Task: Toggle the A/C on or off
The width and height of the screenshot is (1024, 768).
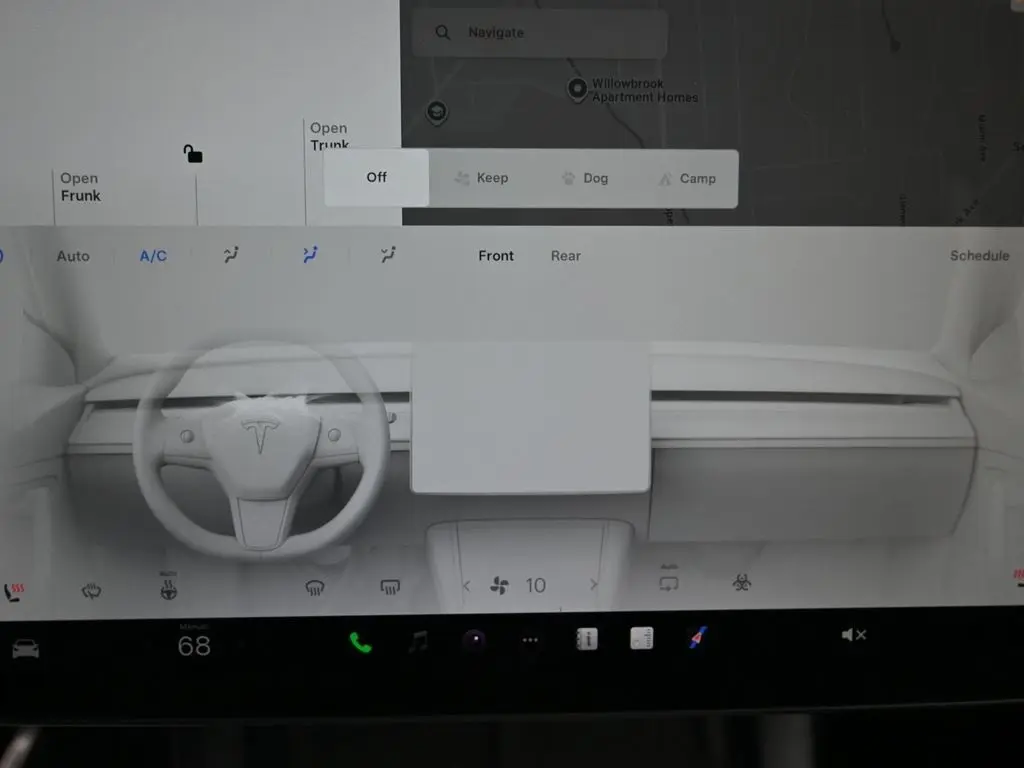Action: coord(153,256)
